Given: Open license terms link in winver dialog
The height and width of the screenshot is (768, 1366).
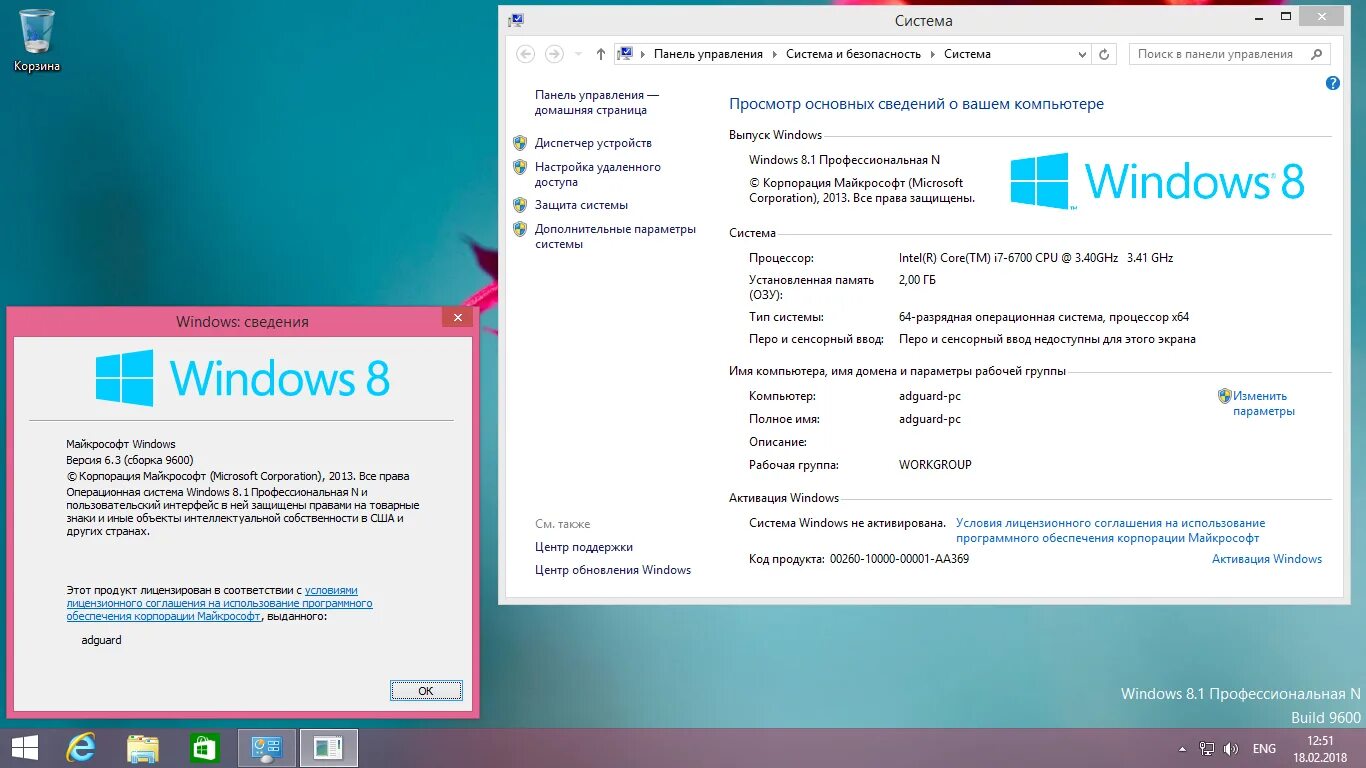Looking at the screenshot, I should pos(219,603).
